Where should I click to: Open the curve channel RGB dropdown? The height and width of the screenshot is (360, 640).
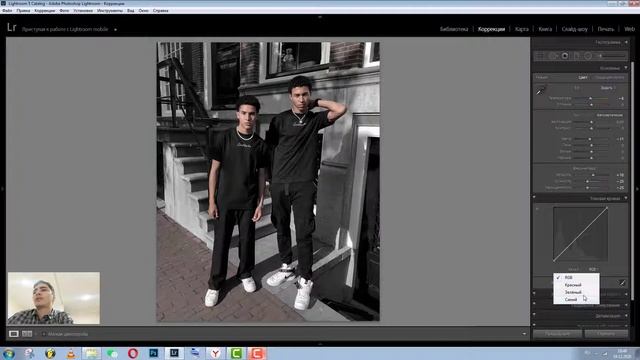click(594, 269)
